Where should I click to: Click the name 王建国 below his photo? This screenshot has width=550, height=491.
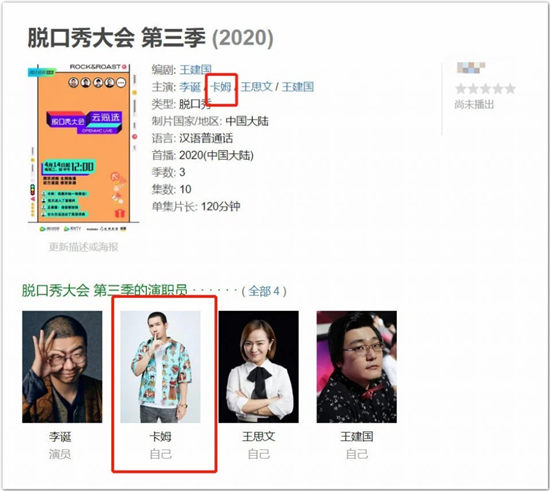357,437
